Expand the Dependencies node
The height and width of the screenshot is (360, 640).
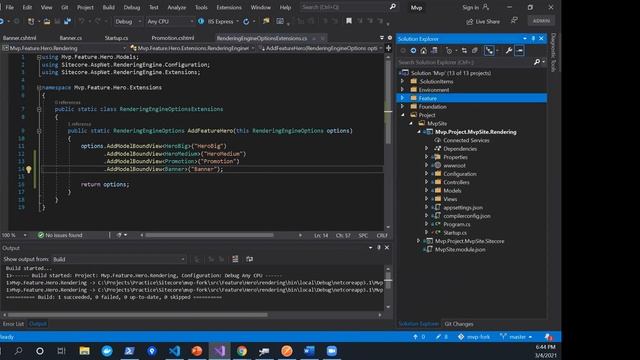click(427, 149)
